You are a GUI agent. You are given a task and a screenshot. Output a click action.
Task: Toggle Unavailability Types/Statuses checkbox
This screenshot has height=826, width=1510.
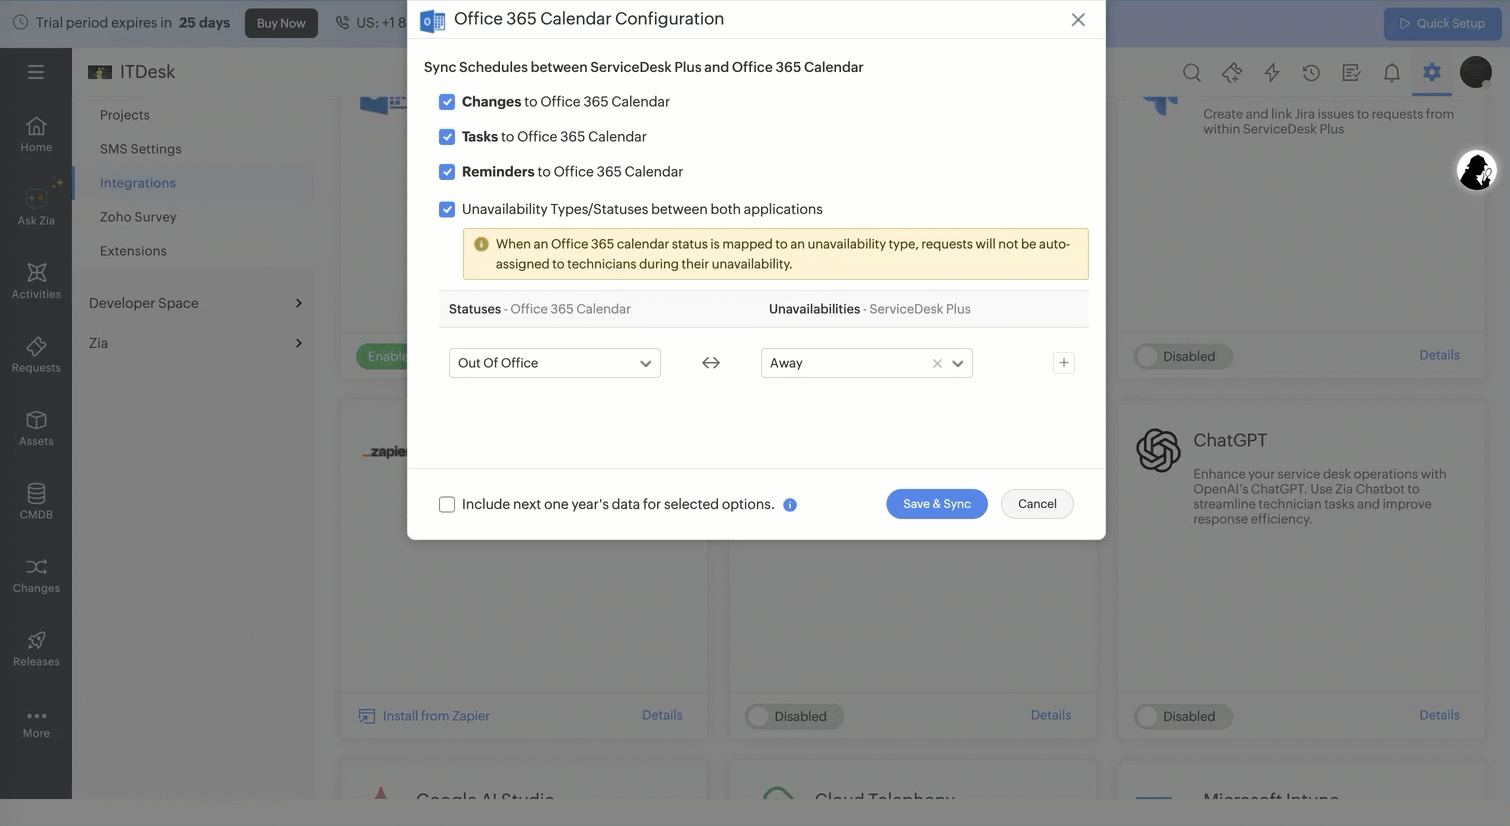(447, 210)
